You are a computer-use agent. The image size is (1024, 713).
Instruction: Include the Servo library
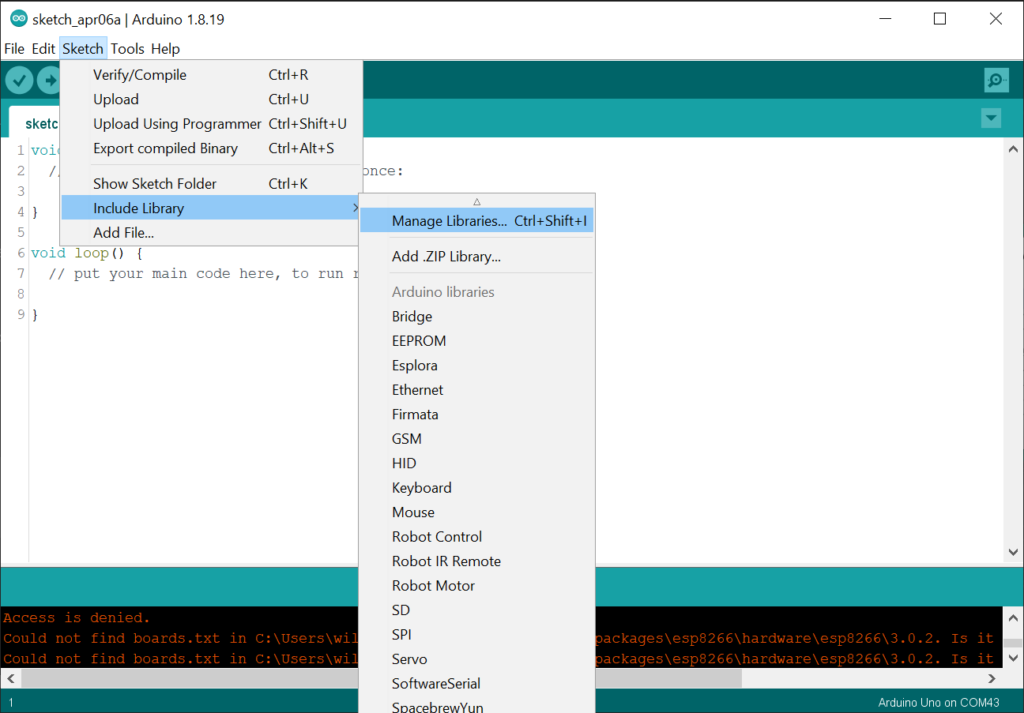[409, 659]
